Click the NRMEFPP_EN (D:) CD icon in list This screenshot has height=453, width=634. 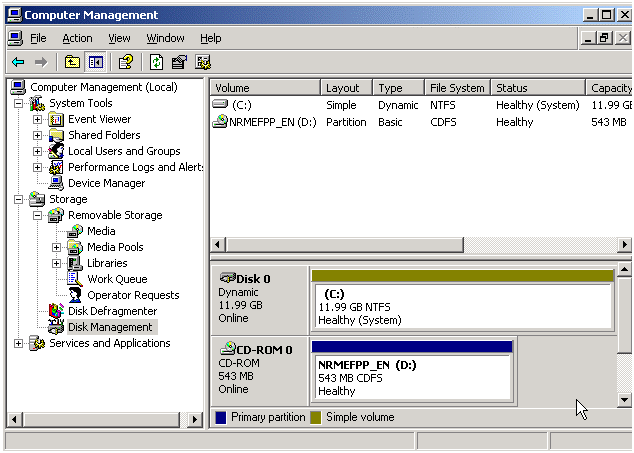tap(220, 121)
